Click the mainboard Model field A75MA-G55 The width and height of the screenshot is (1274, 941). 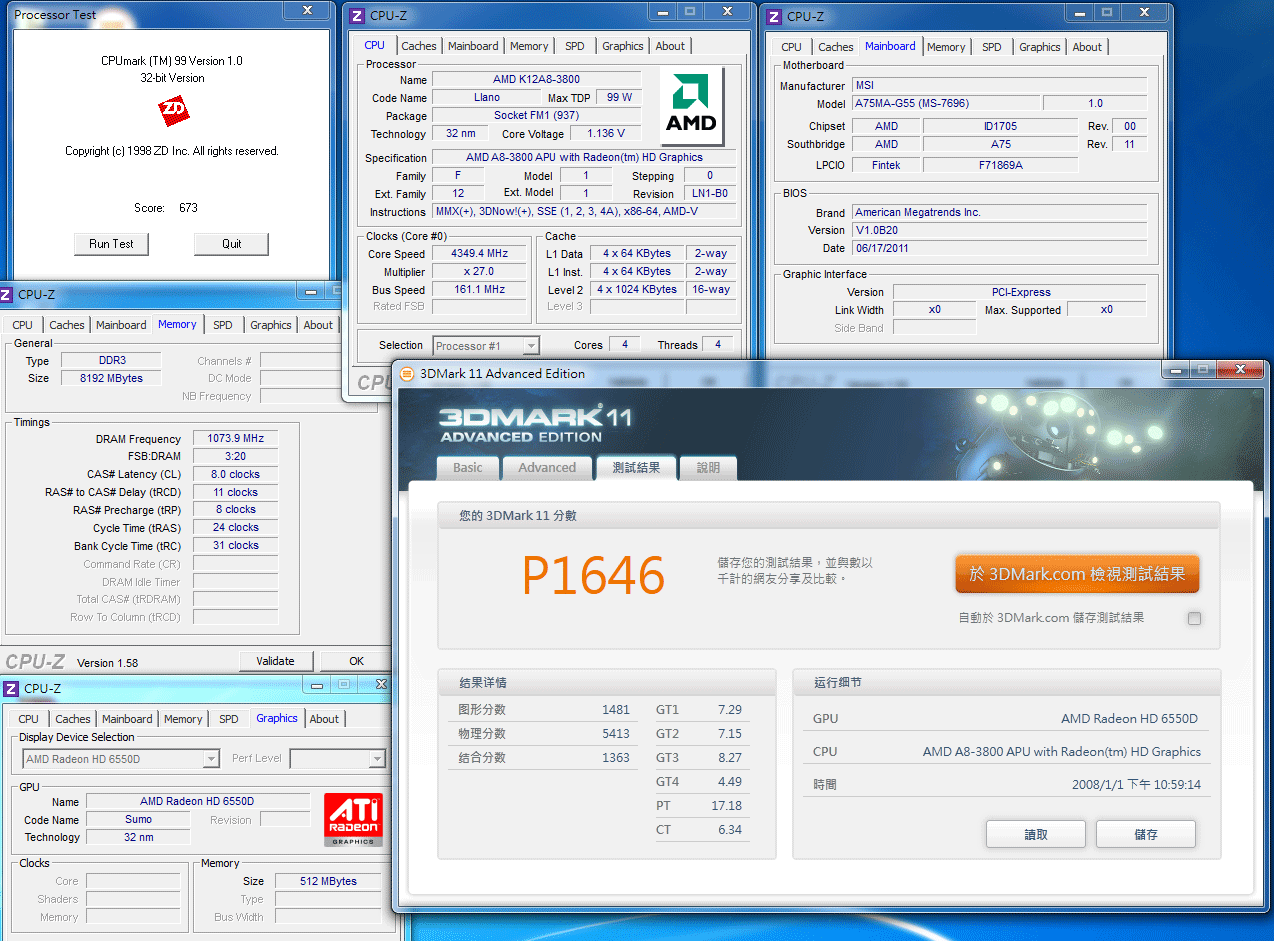(945, 104)
